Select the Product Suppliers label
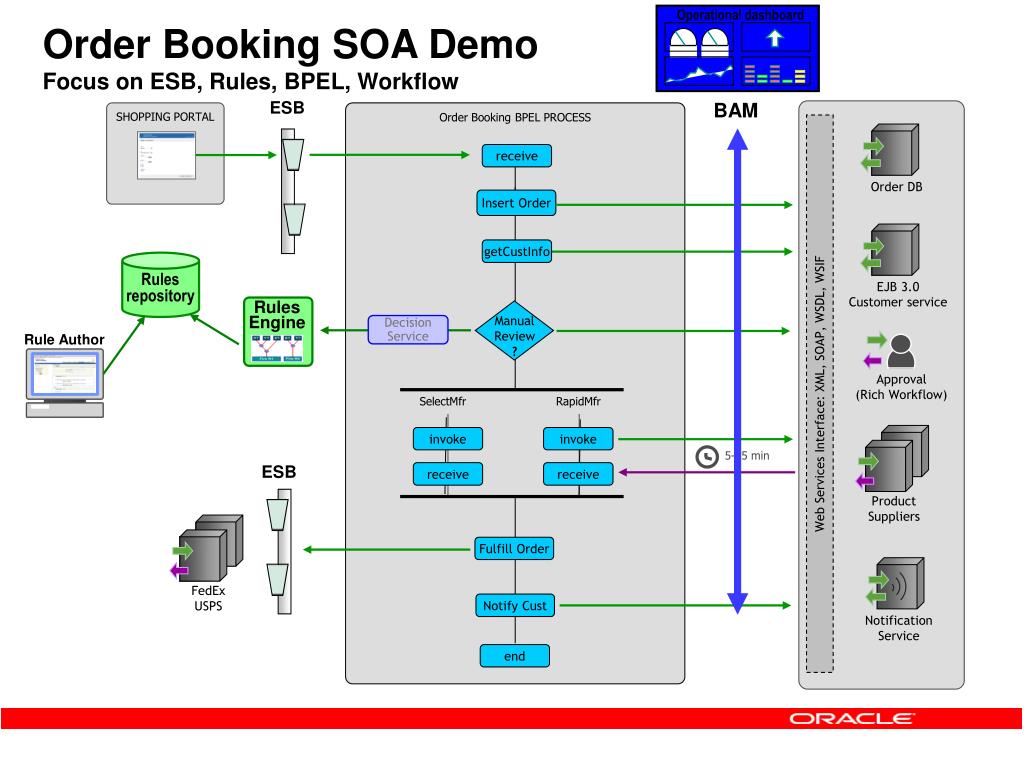This screenshot has height=768, width=1024. 893,509
